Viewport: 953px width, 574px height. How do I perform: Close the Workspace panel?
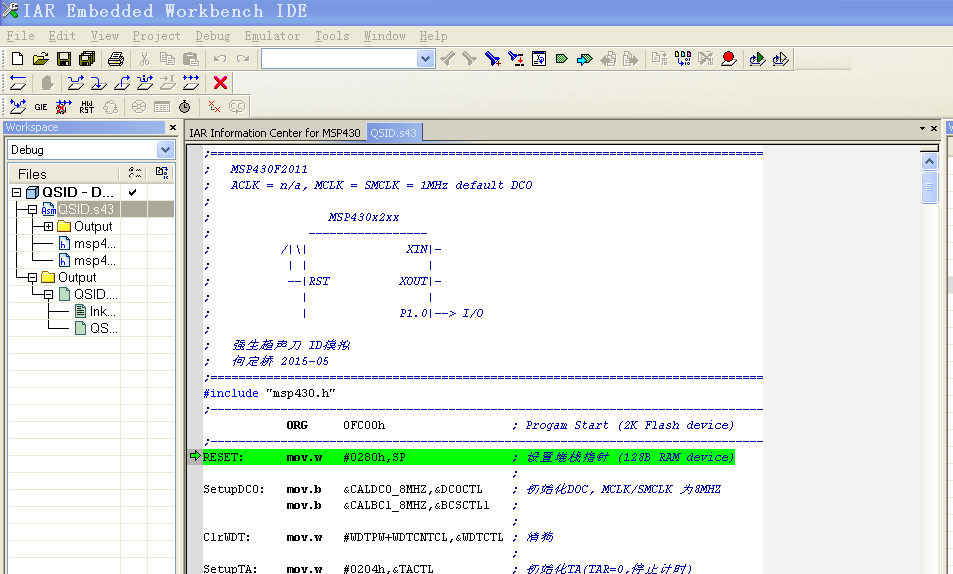point(173,128)
